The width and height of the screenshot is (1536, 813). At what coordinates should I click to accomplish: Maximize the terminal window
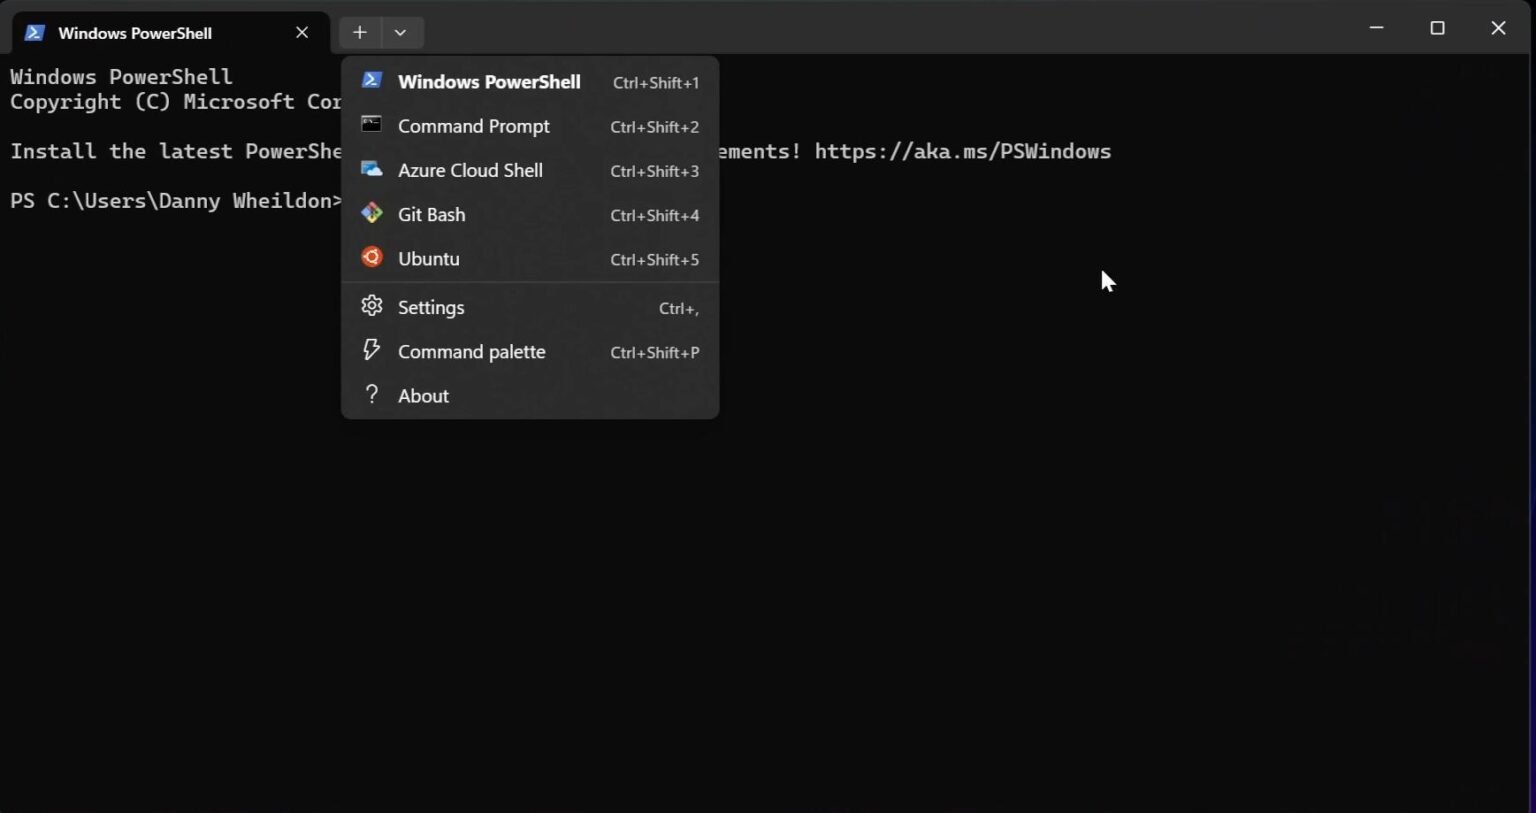tap(1438, 28)
